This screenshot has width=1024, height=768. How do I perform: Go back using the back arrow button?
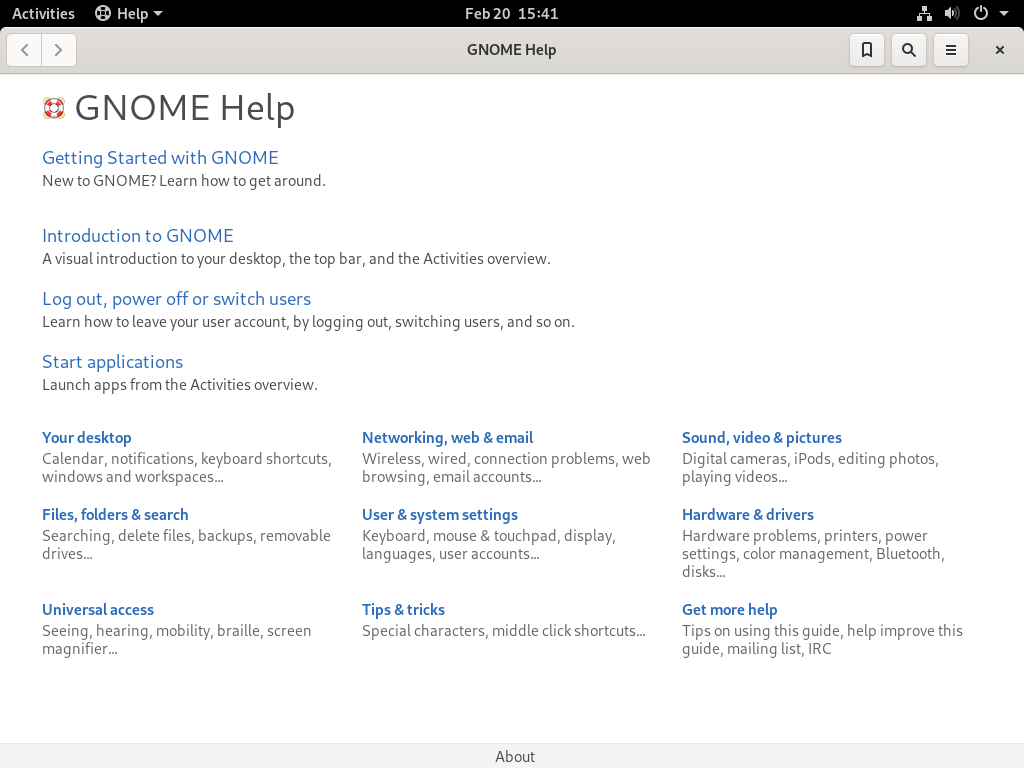[25, 50]
